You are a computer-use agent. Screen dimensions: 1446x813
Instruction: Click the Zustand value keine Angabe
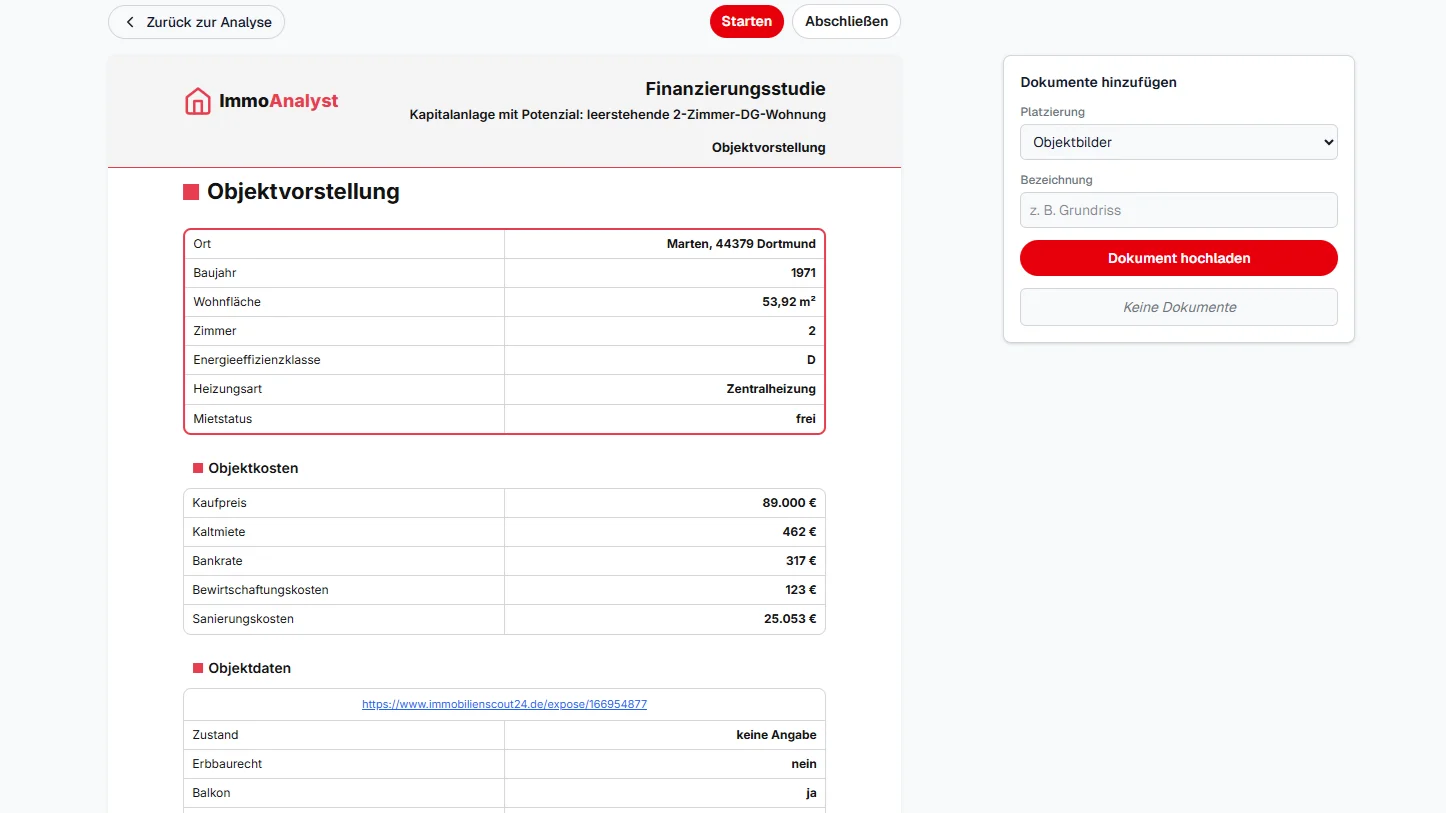coord(776,735)
